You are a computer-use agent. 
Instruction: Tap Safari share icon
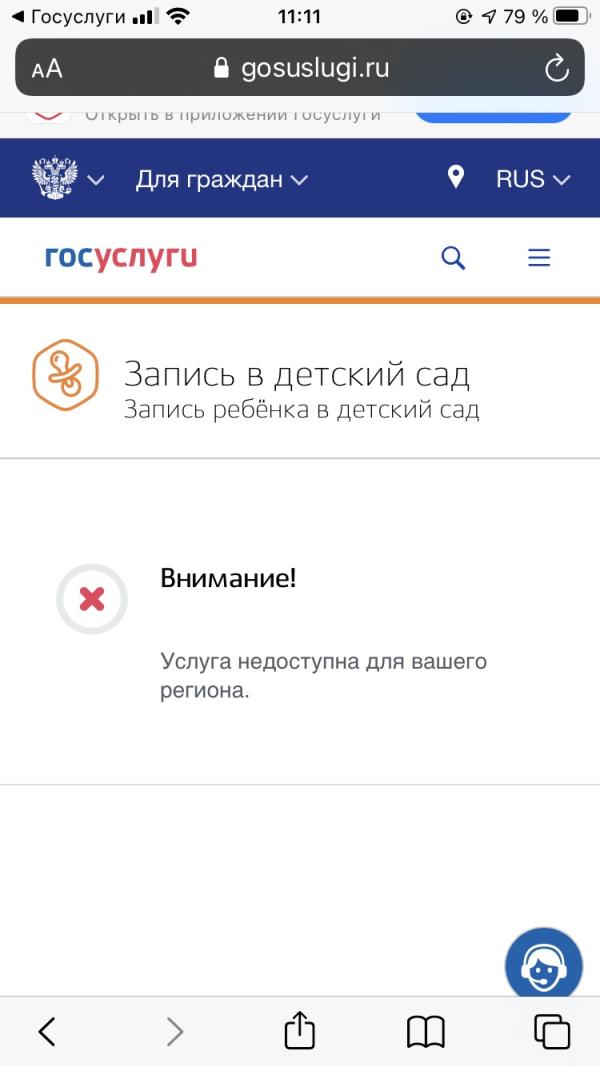coord(299,1031)
